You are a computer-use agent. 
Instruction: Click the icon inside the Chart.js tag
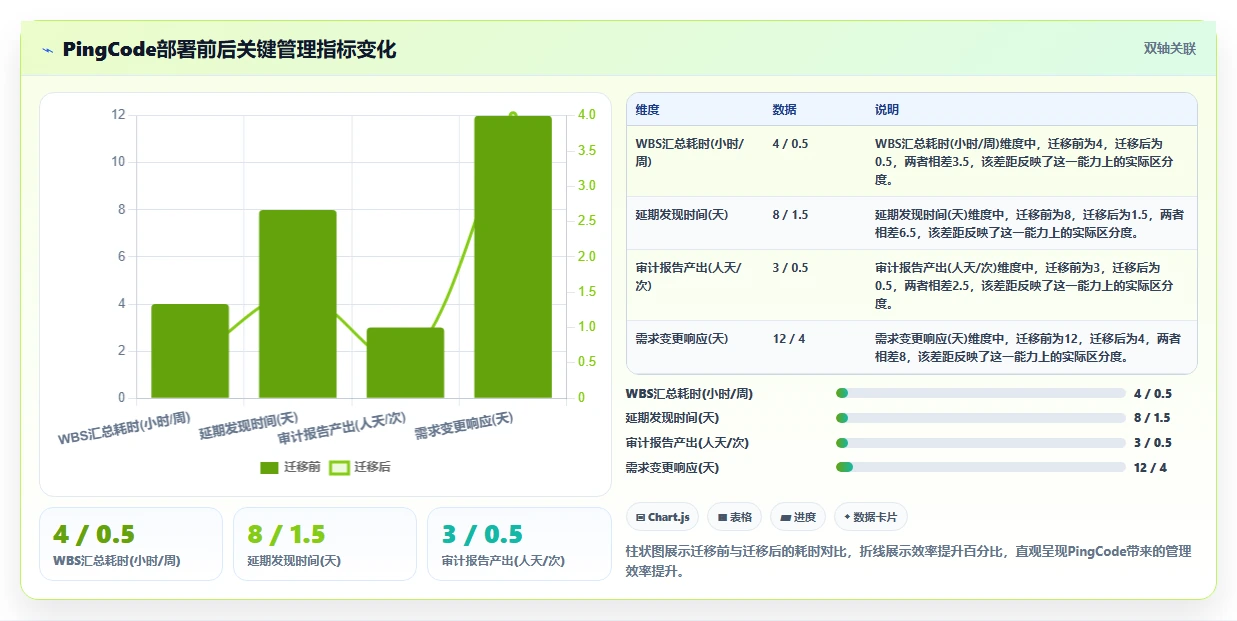pos(640,517)
